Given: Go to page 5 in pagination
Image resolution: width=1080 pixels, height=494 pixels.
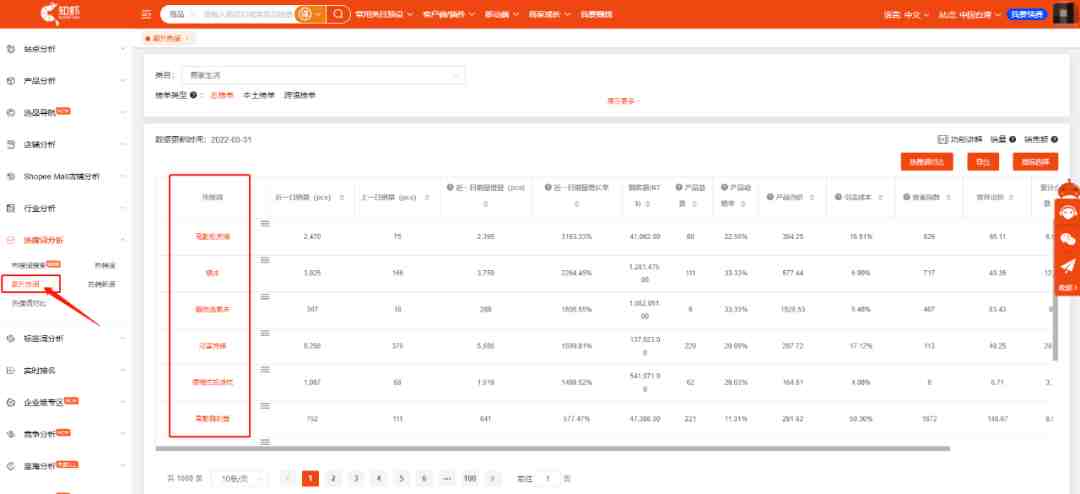Looking at the screenshot, I should (401, 478).
